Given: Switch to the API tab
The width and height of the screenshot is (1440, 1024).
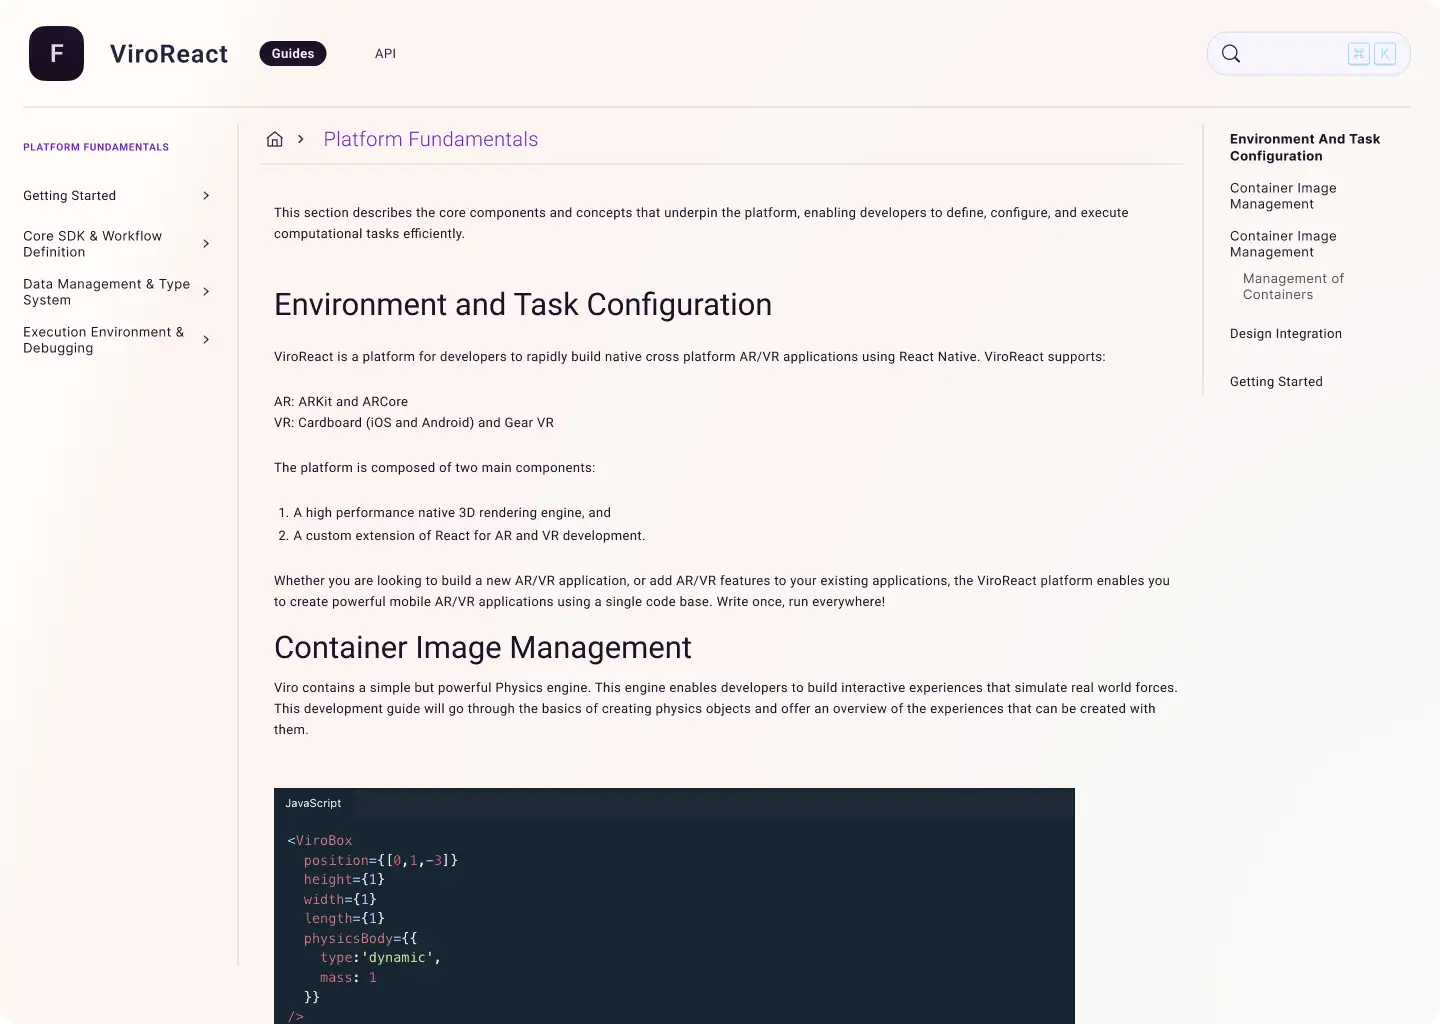Looking at the screenshot, I should [x=385, y=54].
